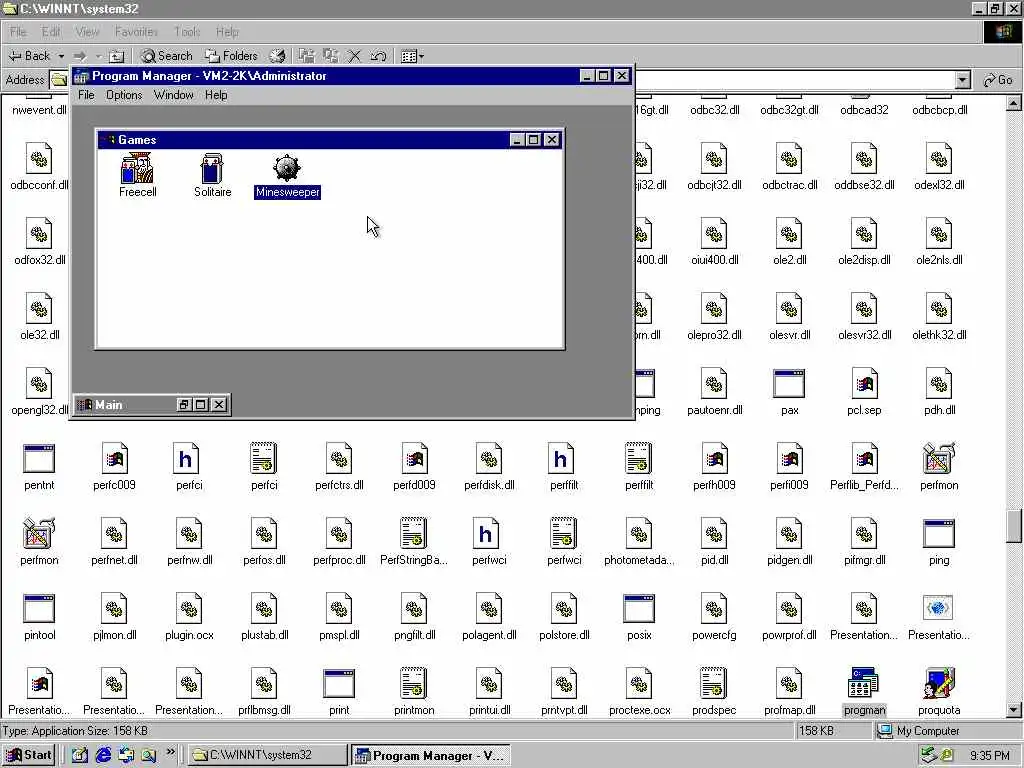The width and height of the screenshot is (1024, 768).
Task: Click the History toolbar icon
Action: coord(278,56)
